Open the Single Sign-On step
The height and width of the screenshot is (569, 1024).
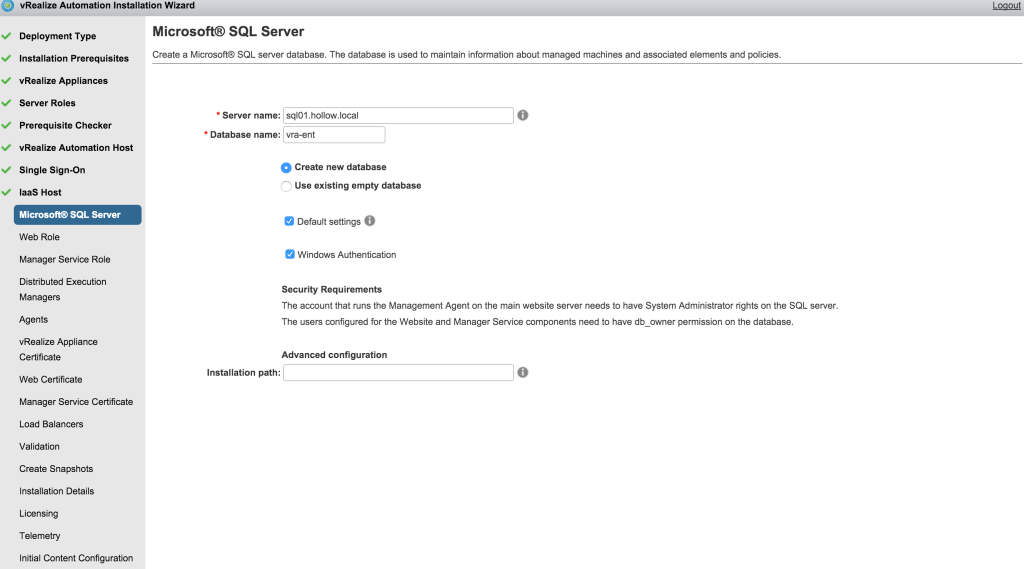point(52,170)
